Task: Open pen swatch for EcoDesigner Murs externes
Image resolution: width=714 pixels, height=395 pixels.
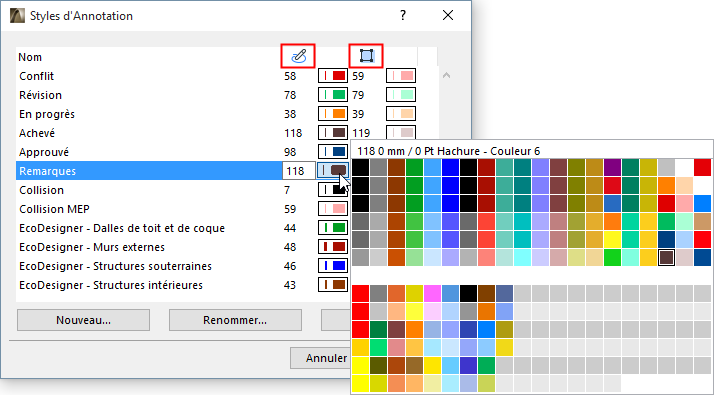Action: point(333,247)
